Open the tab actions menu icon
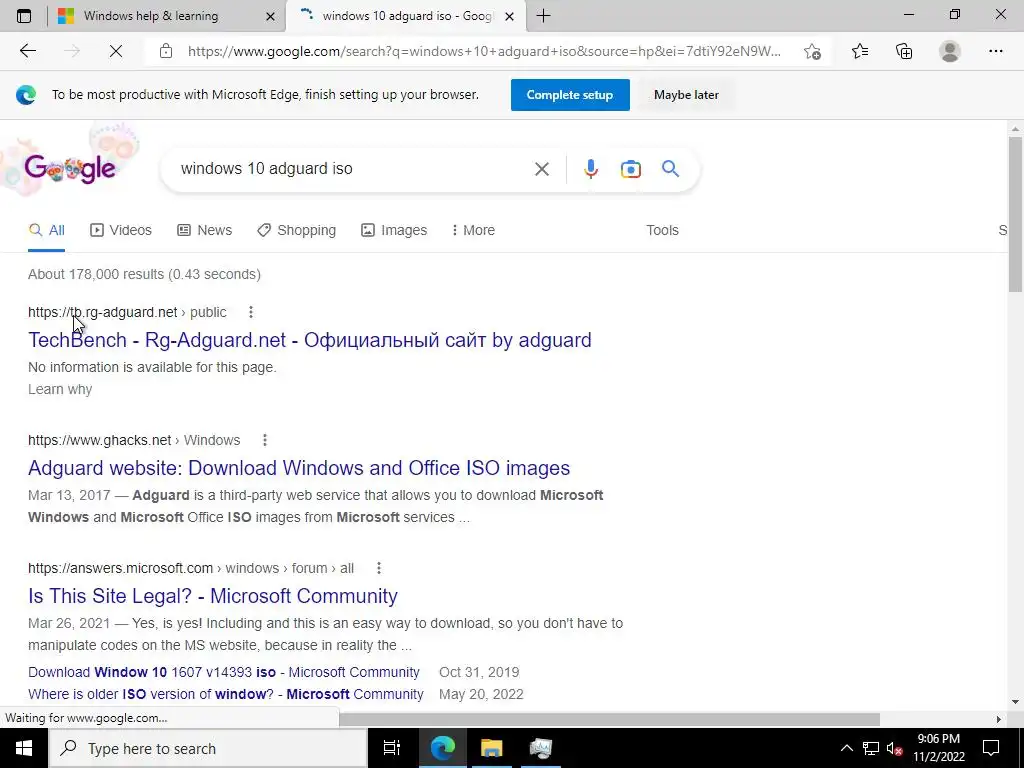This screenshot has width=1024, height=768. (24, 16)
